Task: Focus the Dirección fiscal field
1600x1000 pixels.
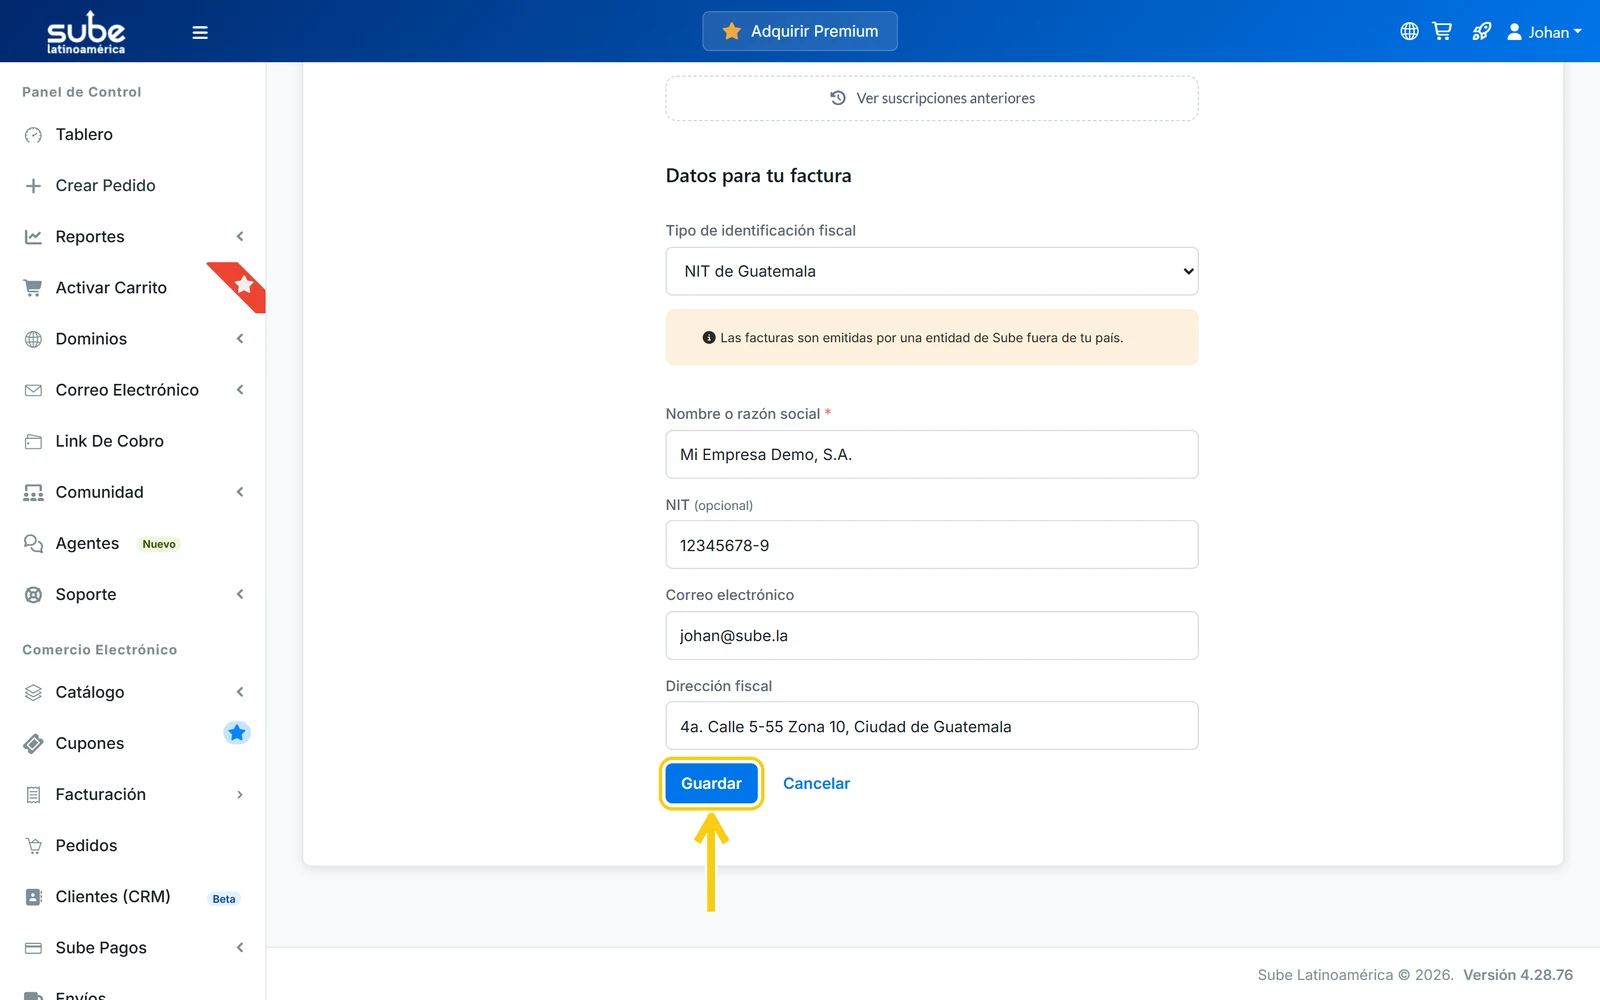Action: (x=932, y=726)
